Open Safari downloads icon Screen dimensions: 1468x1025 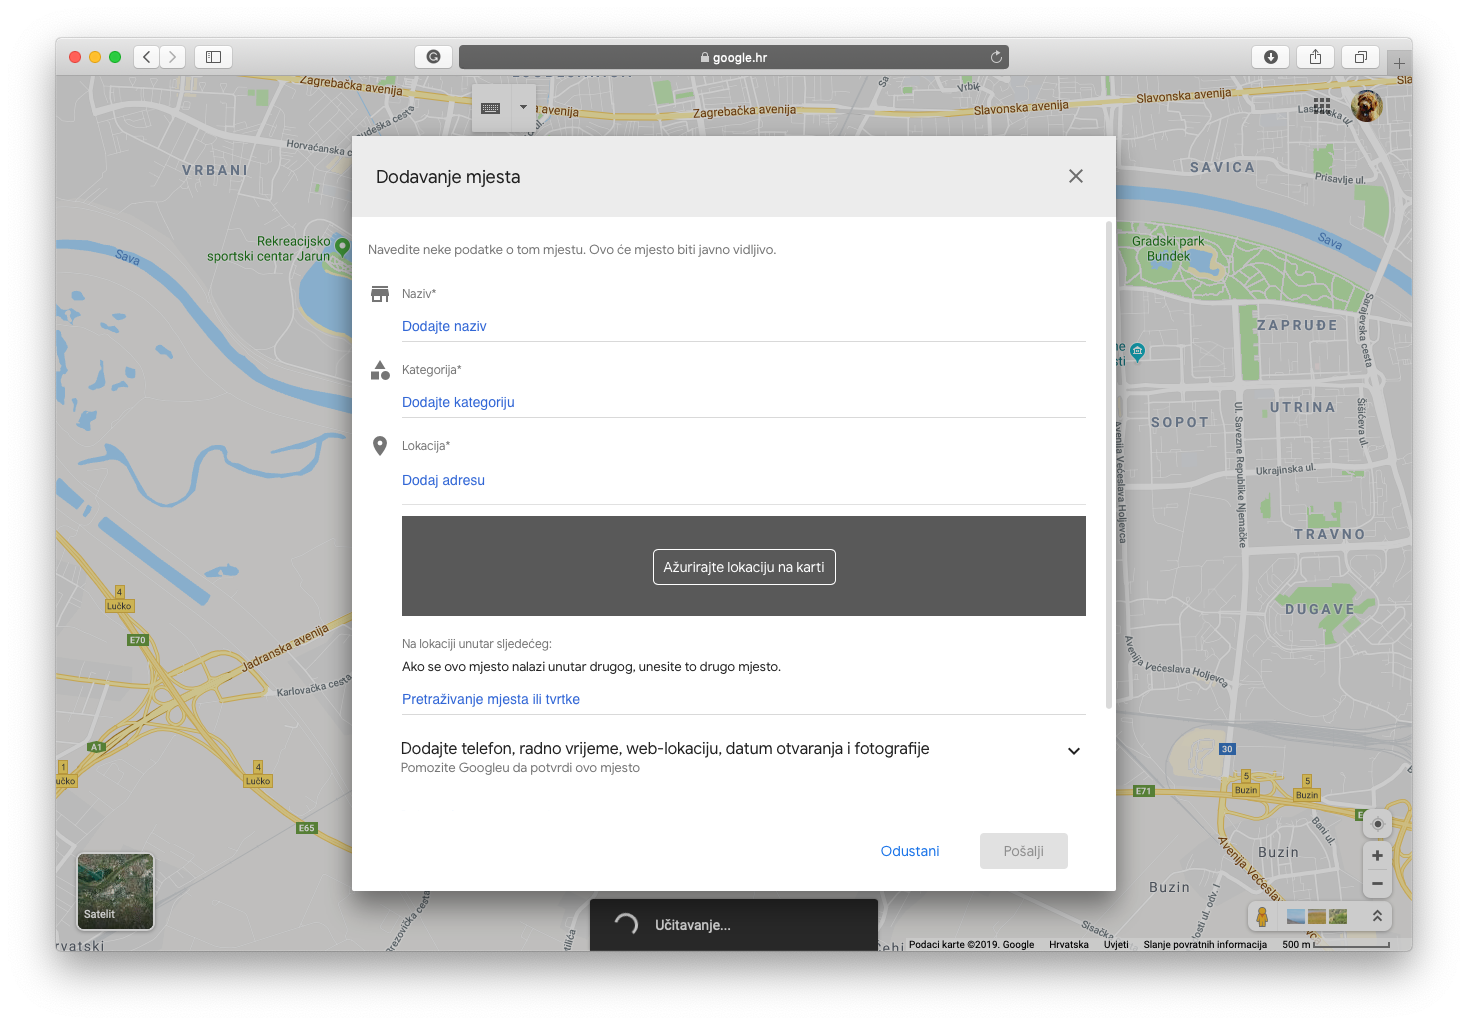pos(1270,57)
